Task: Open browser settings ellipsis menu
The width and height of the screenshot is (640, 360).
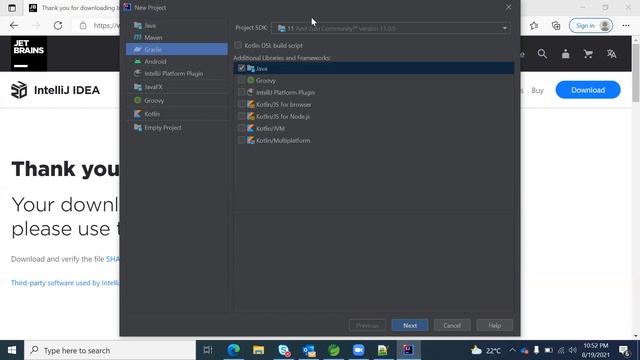Action: click(x=626, y=25)
